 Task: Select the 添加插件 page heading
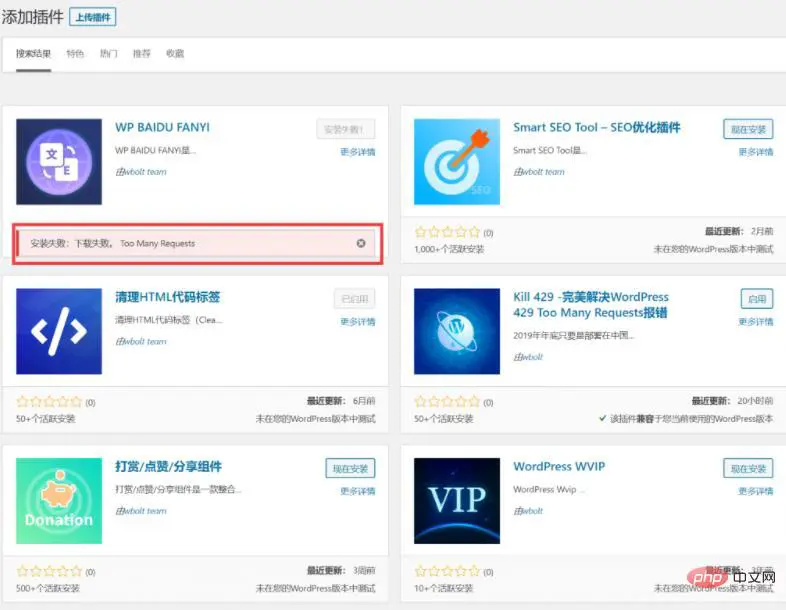pos(32,17)
